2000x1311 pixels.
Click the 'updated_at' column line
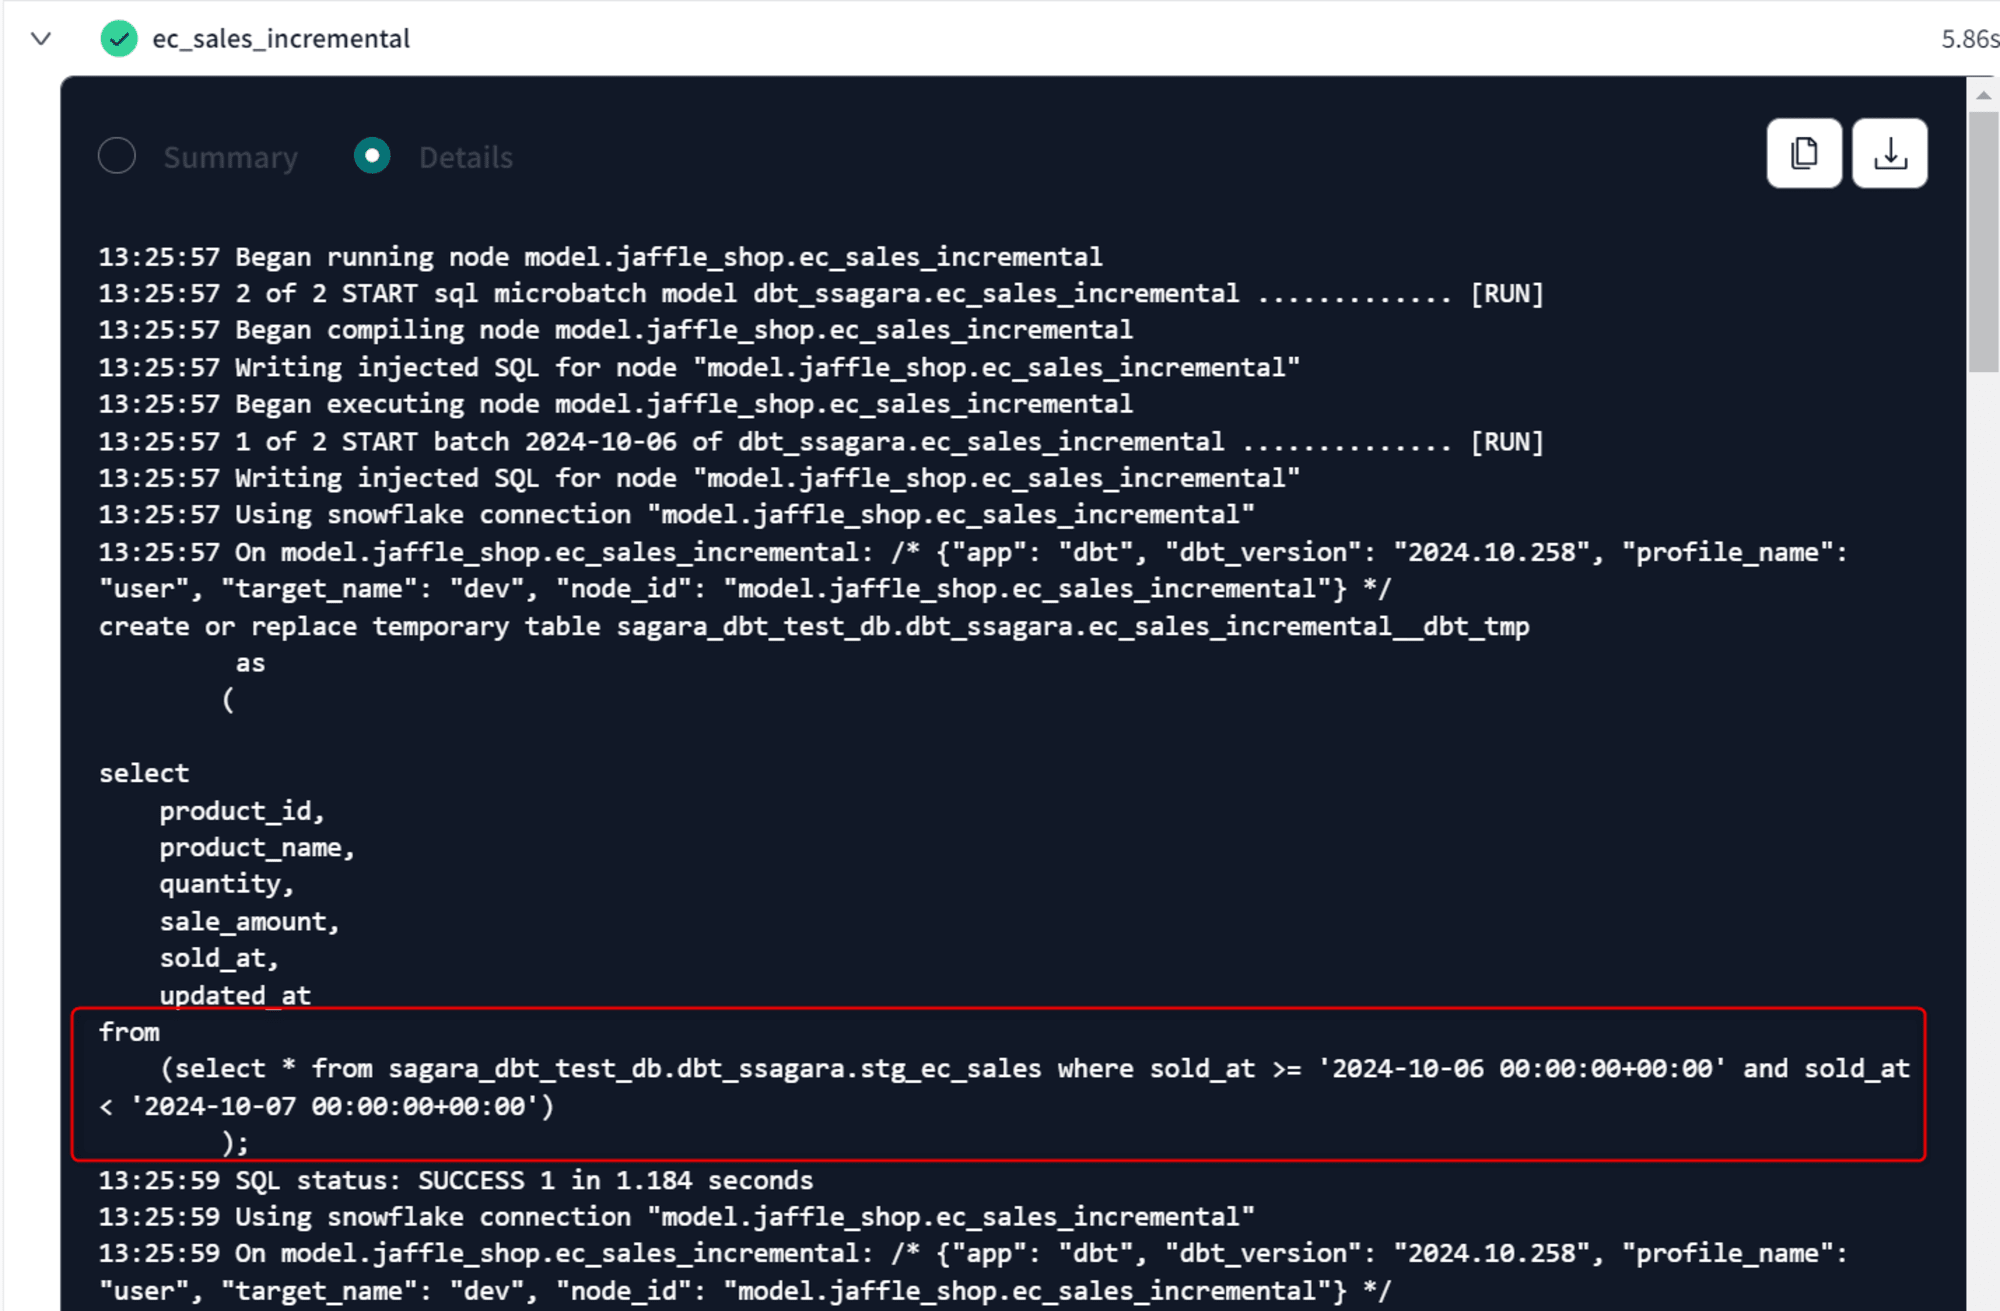point(235,996)
